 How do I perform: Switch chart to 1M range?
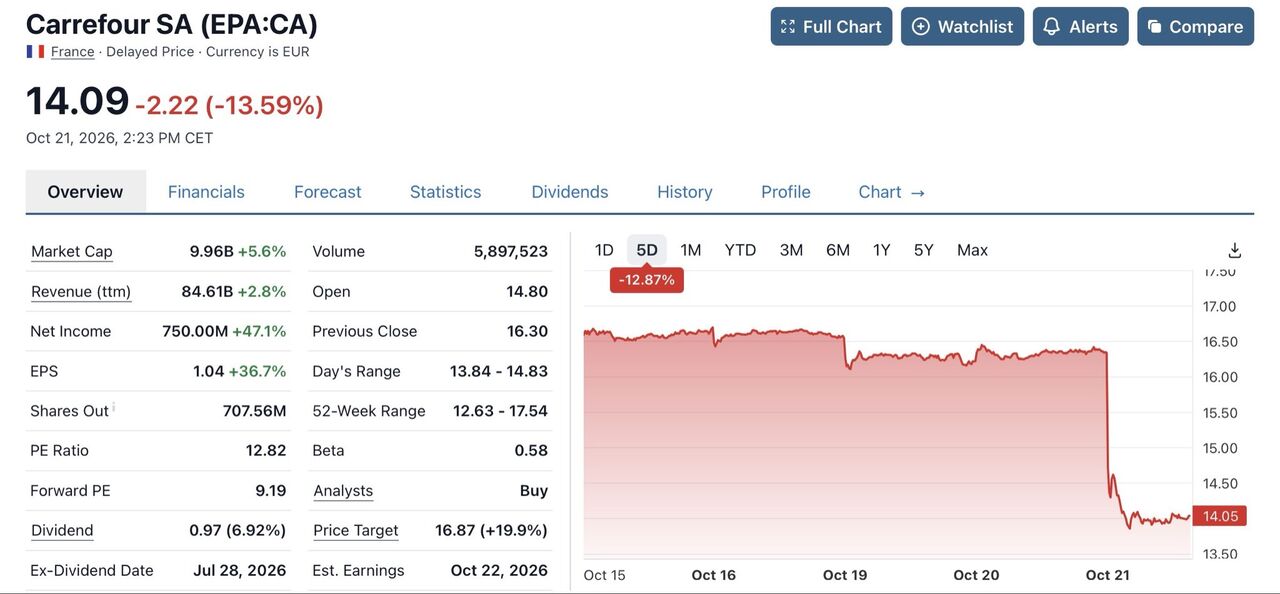coord(691,250)
